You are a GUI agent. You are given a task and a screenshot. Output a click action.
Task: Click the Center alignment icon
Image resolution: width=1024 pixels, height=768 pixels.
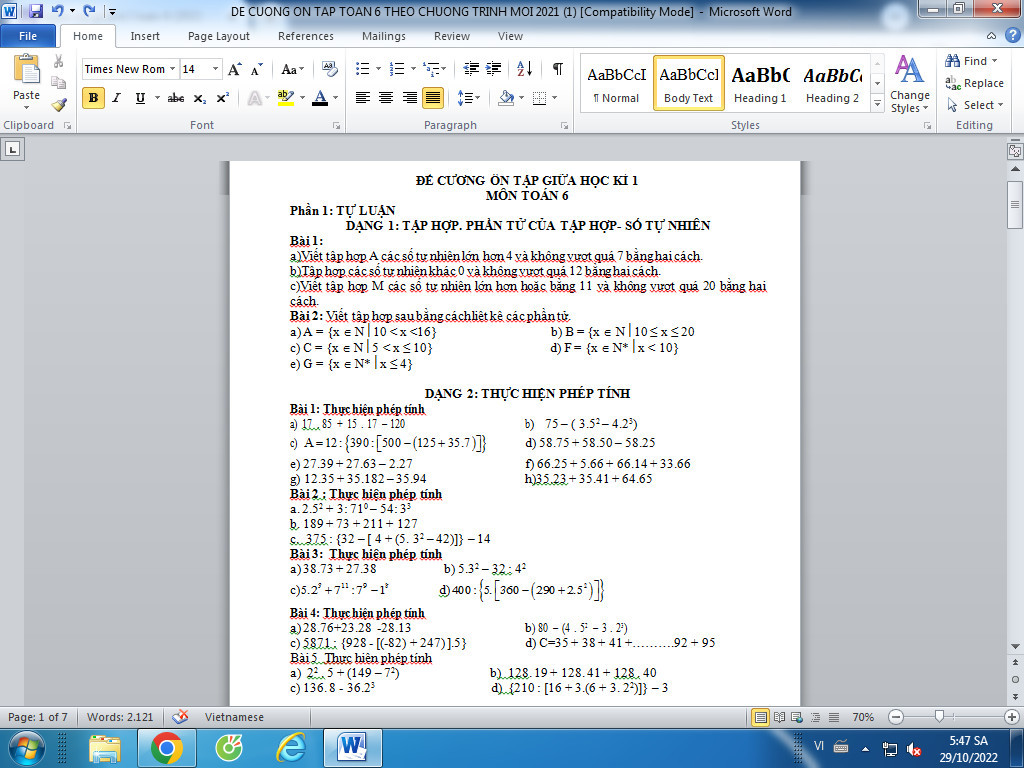coord(386,98)
